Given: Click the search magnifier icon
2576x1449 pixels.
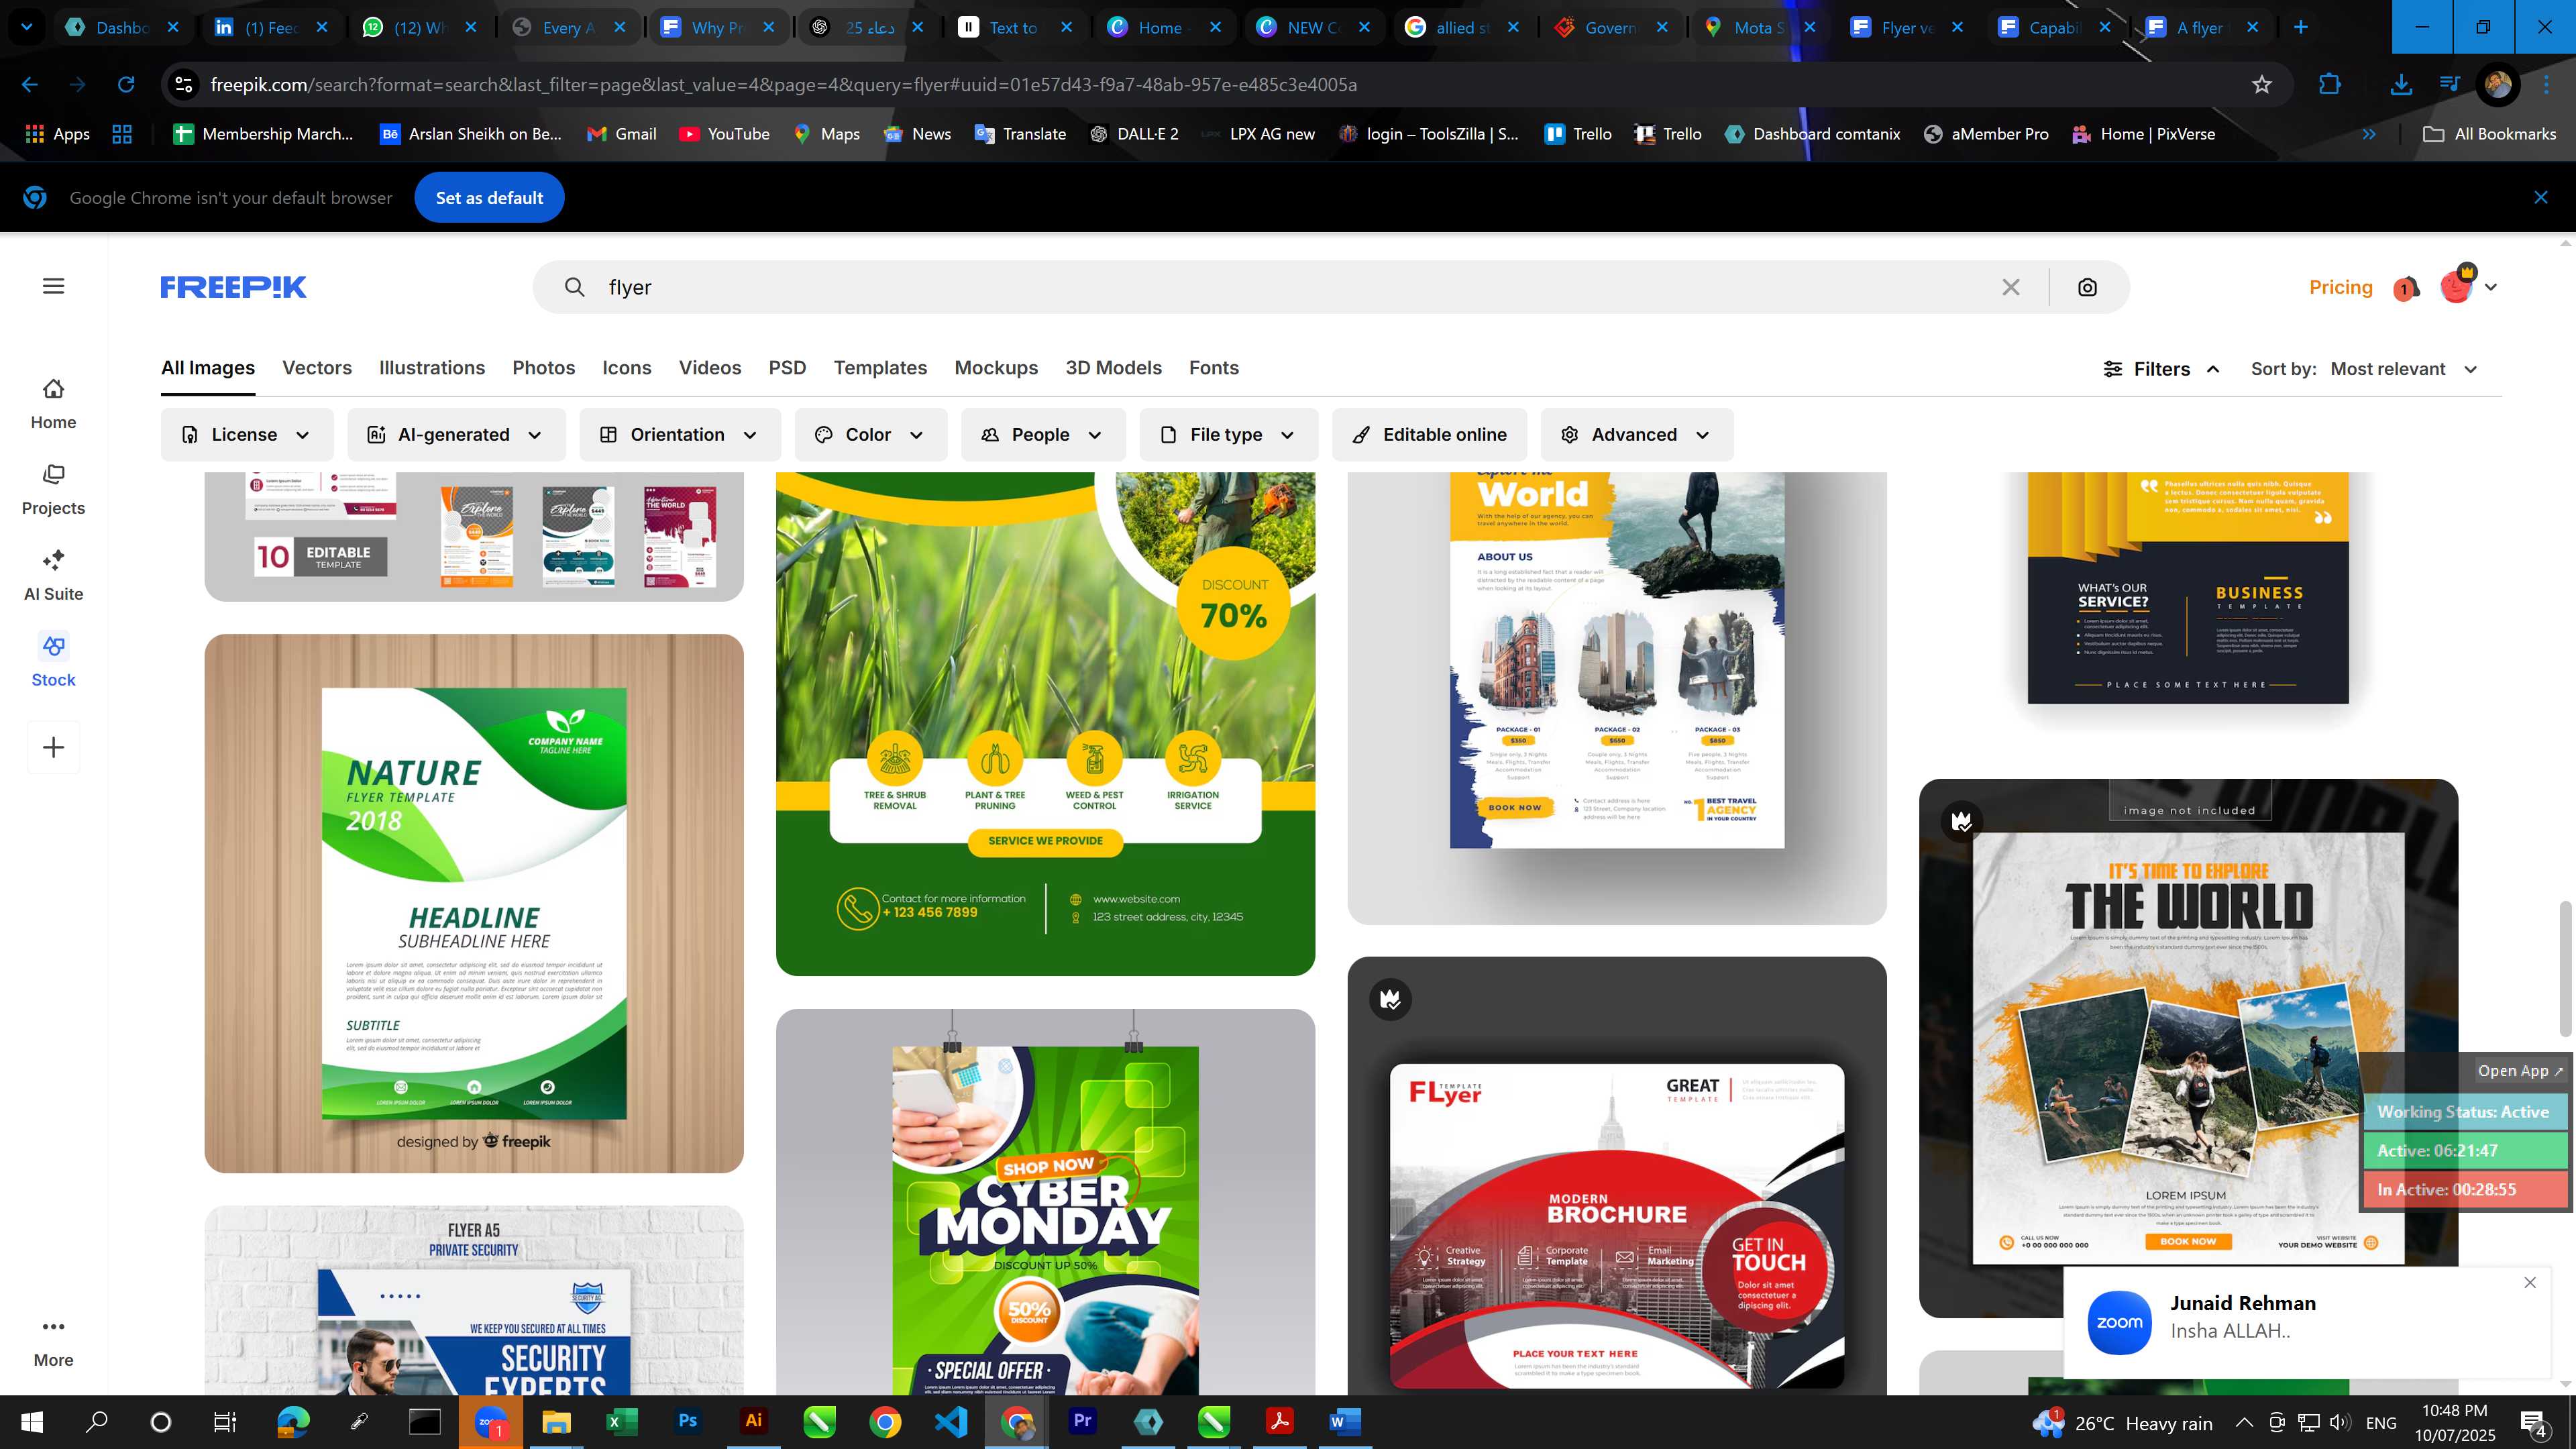Looking at the screenshot, I should (574, 287).
